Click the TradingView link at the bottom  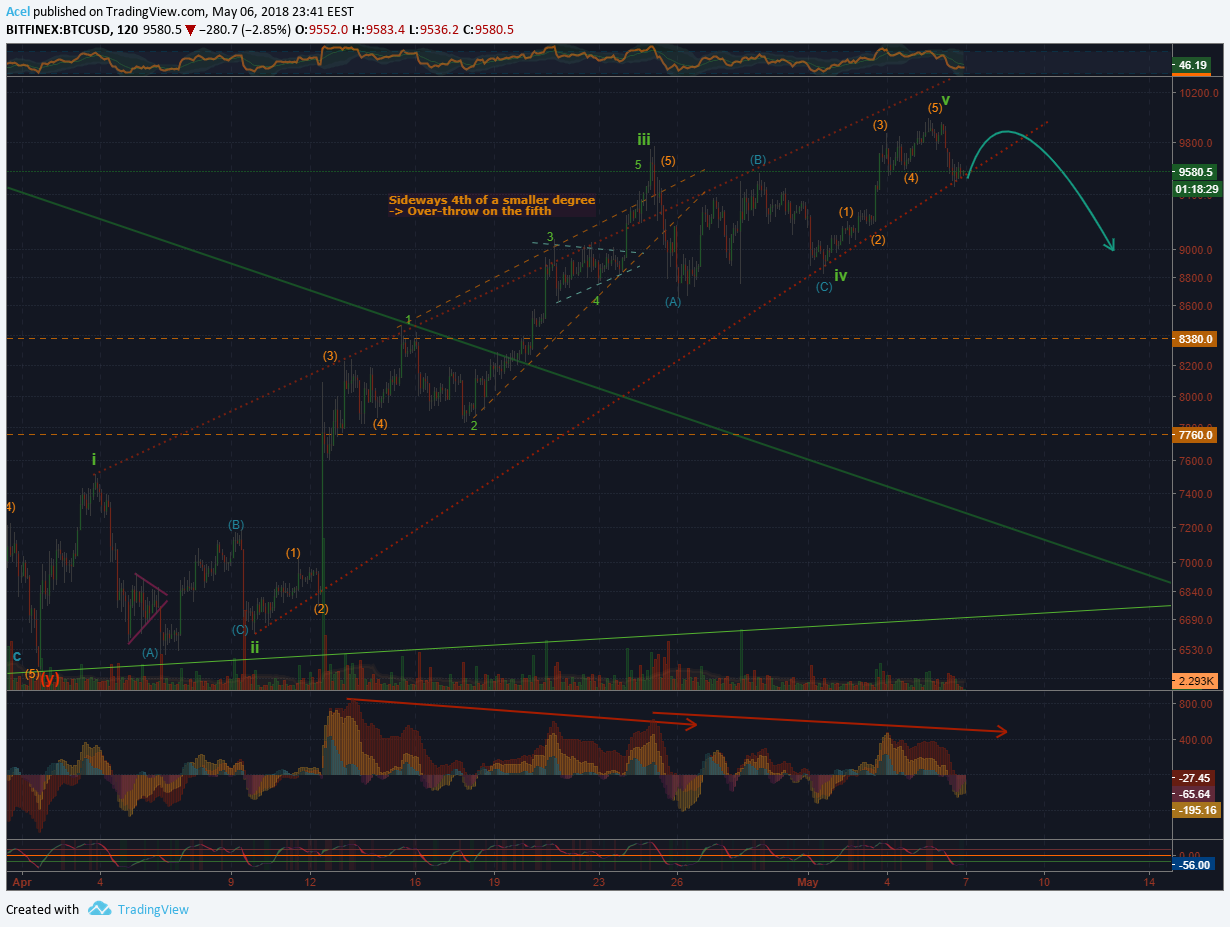pos(152,909)
